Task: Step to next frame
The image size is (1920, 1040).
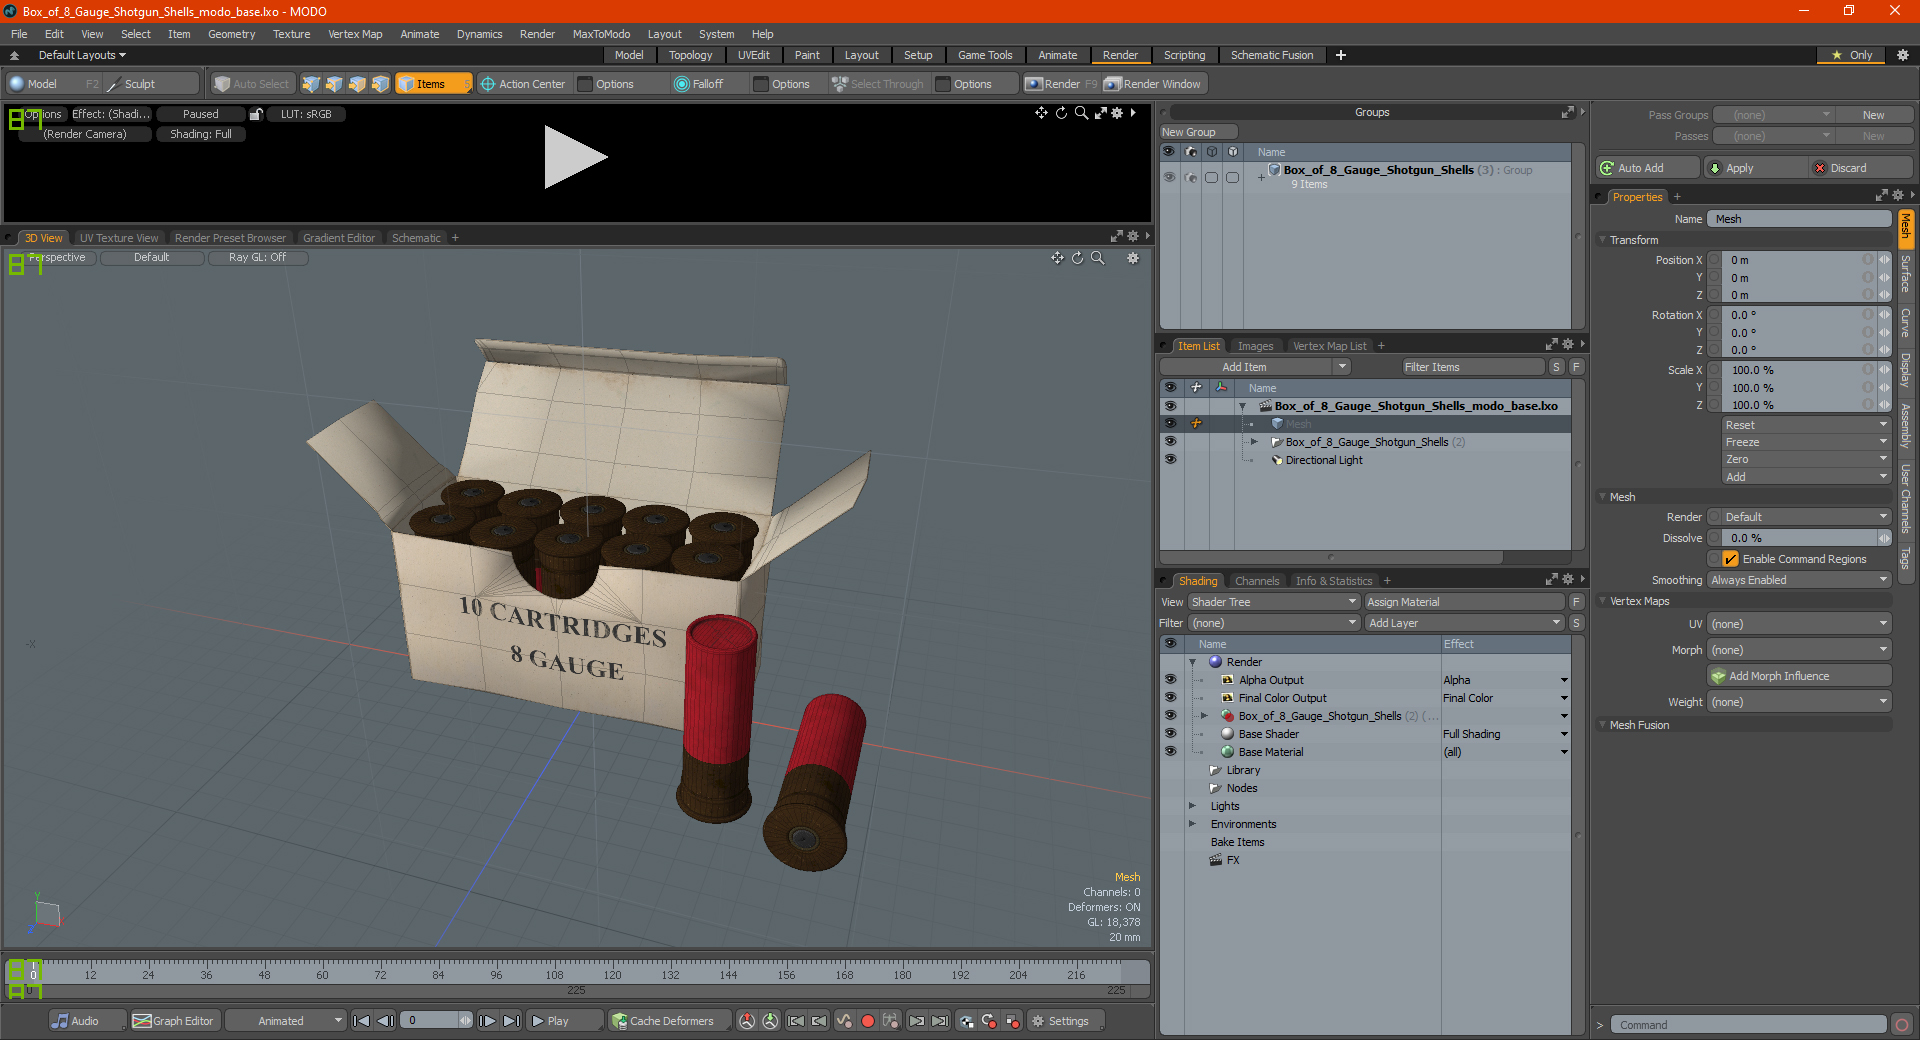Action: click(x=488, y=1021)
